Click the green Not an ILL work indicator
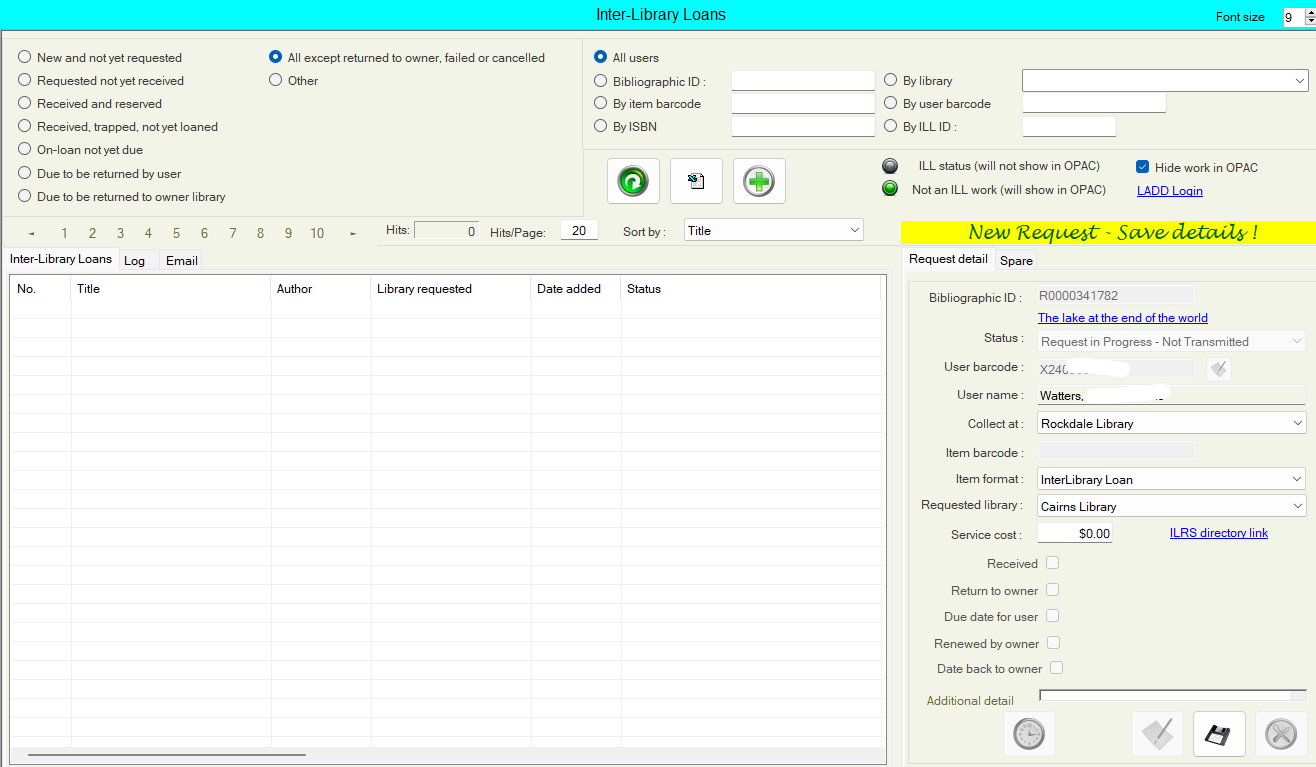 pos(889,189)
